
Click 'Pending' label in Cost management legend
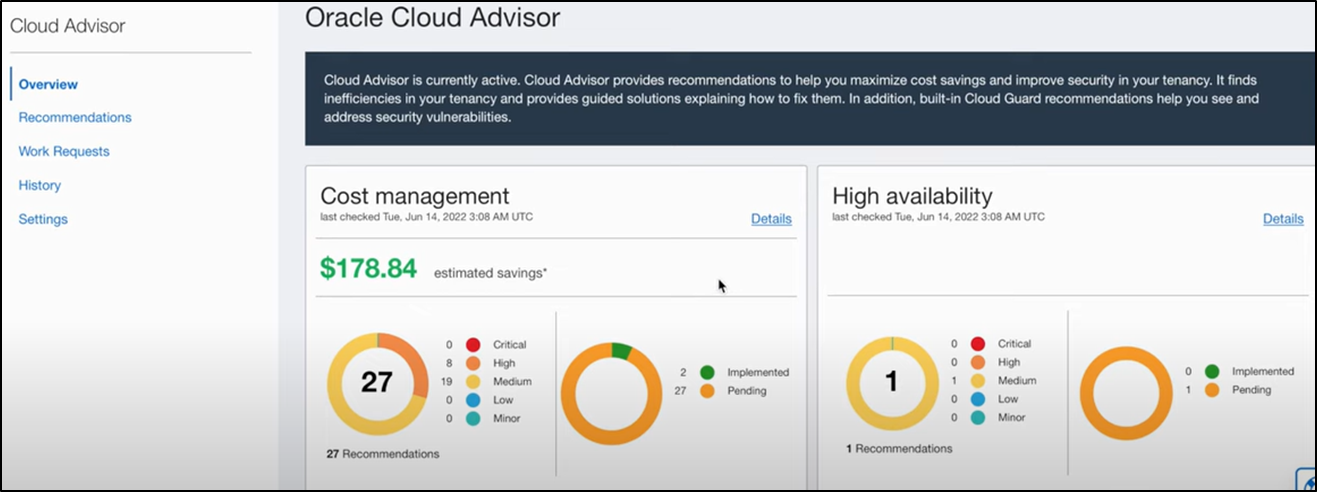747,391
